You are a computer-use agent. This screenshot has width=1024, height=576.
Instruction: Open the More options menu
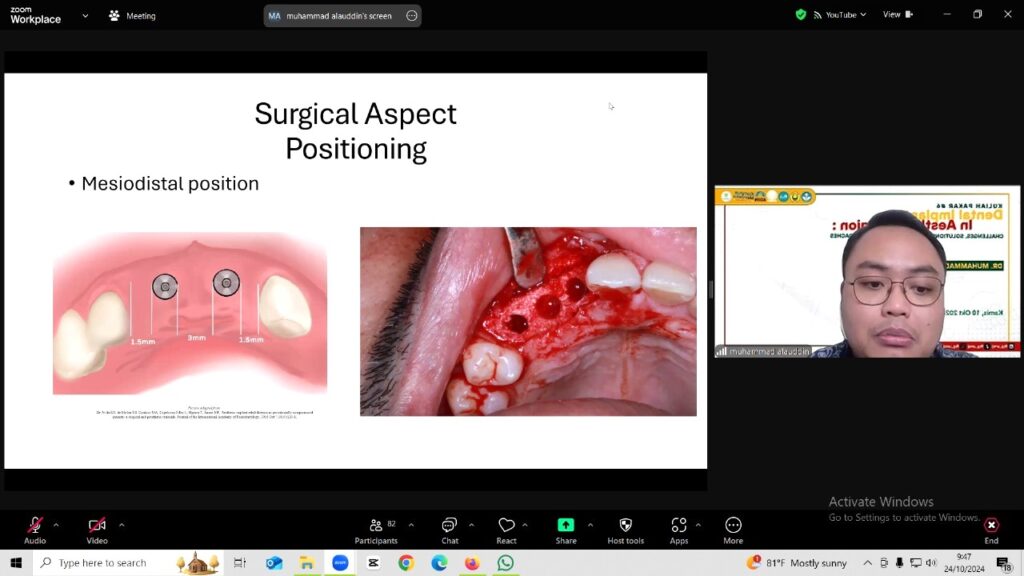(x=733, y=530)
